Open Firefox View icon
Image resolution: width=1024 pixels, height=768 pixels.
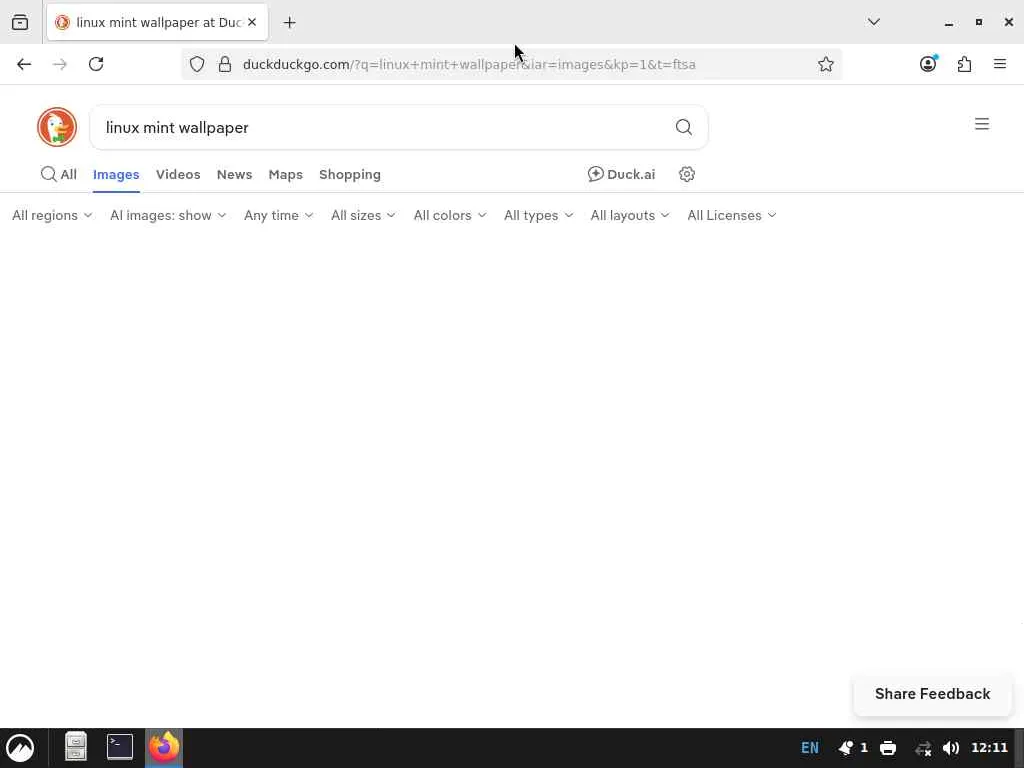20,22
